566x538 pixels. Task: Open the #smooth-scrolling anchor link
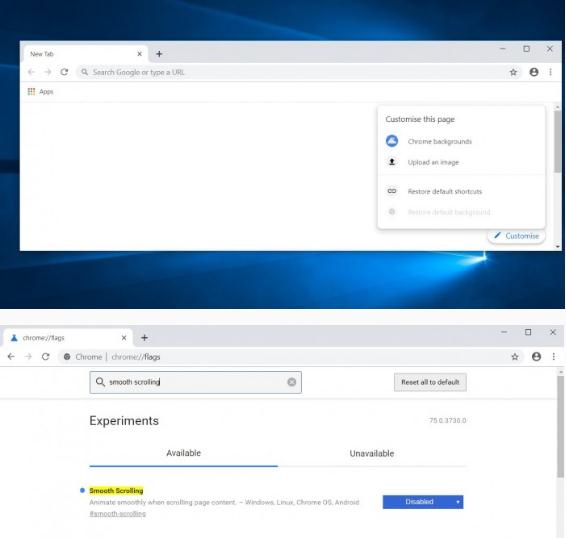(118, 513)
